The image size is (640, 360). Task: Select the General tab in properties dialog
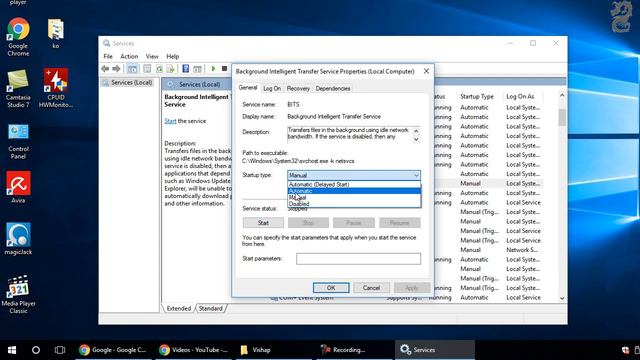tap(248, 88)
